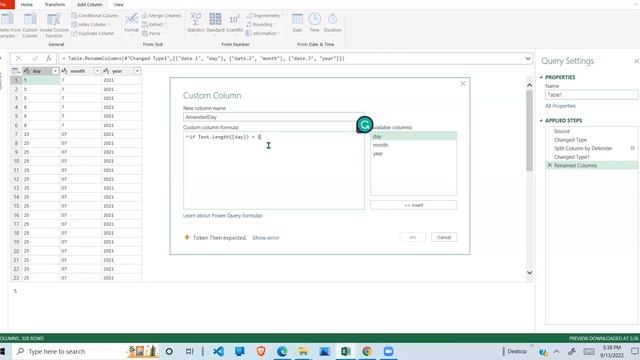Switch to the View tab
Viewport: 640px width, 360px height.
point(118,4)
